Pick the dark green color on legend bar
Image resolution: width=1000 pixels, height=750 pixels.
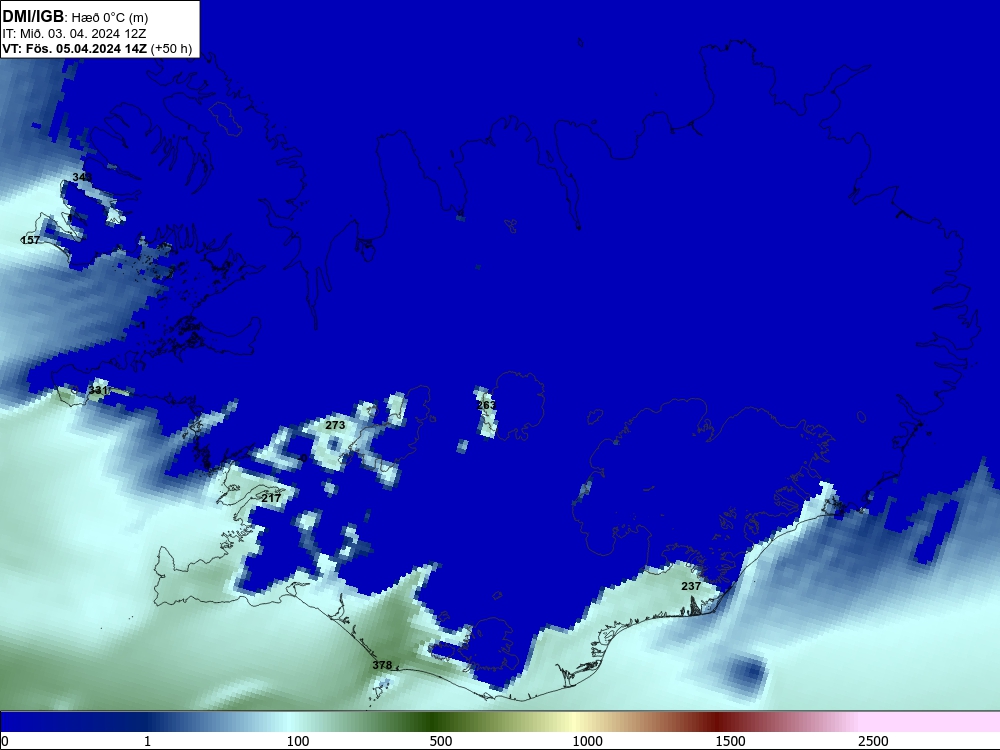tap(434, 723)
